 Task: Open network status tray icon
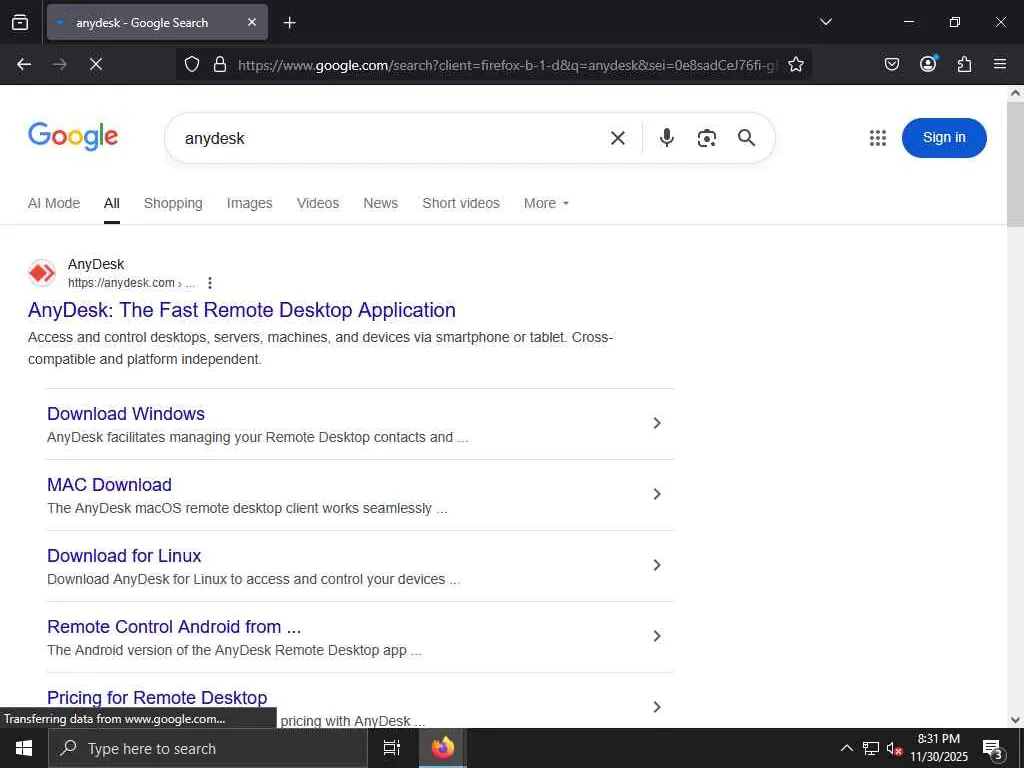point(870,748)
